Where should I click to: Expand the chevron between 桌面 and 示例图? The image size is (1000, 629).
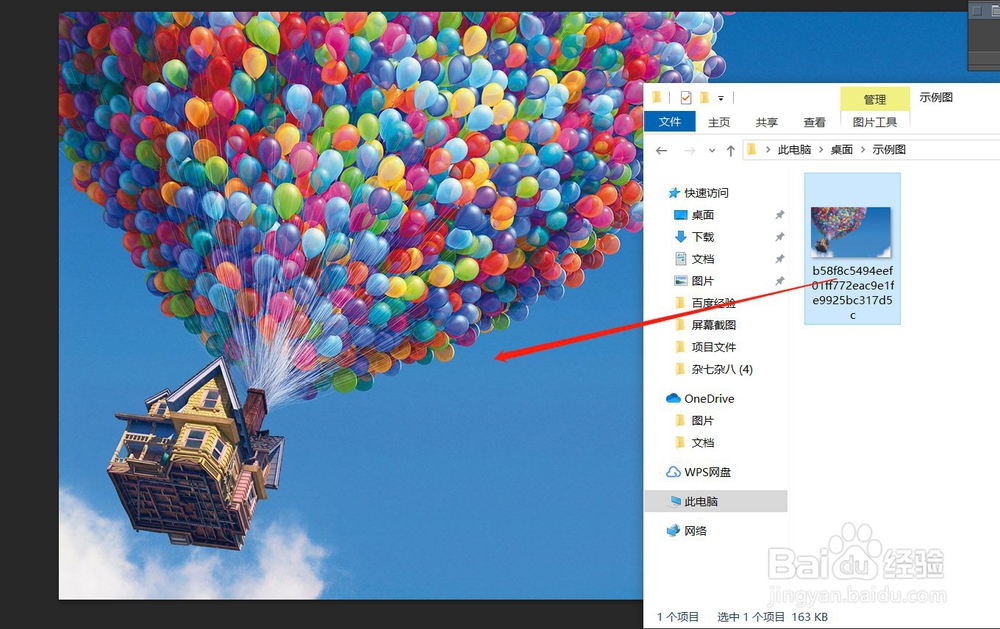tap(864, 150)
